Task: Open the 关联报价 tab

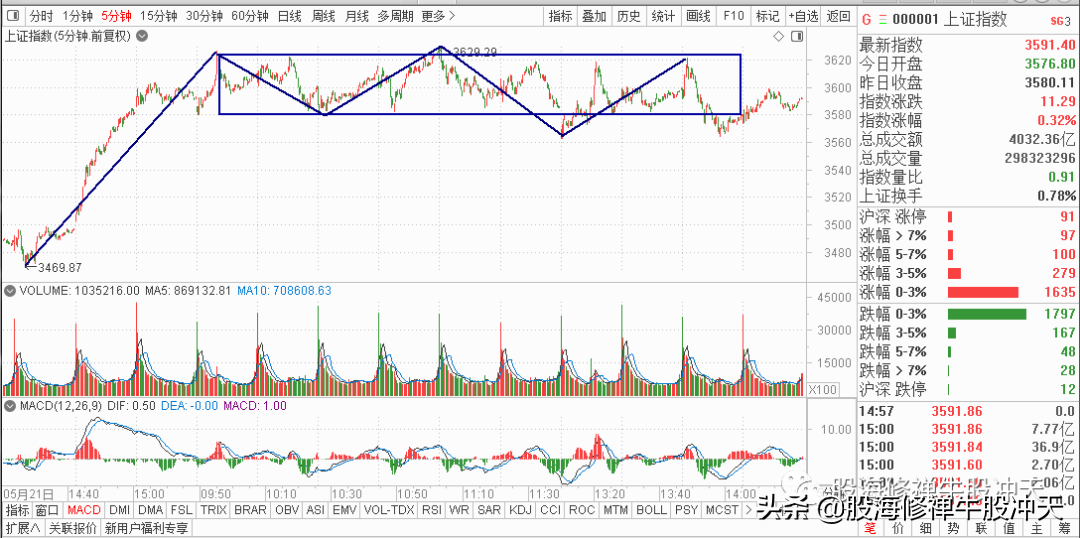Action: click(73, 528)
